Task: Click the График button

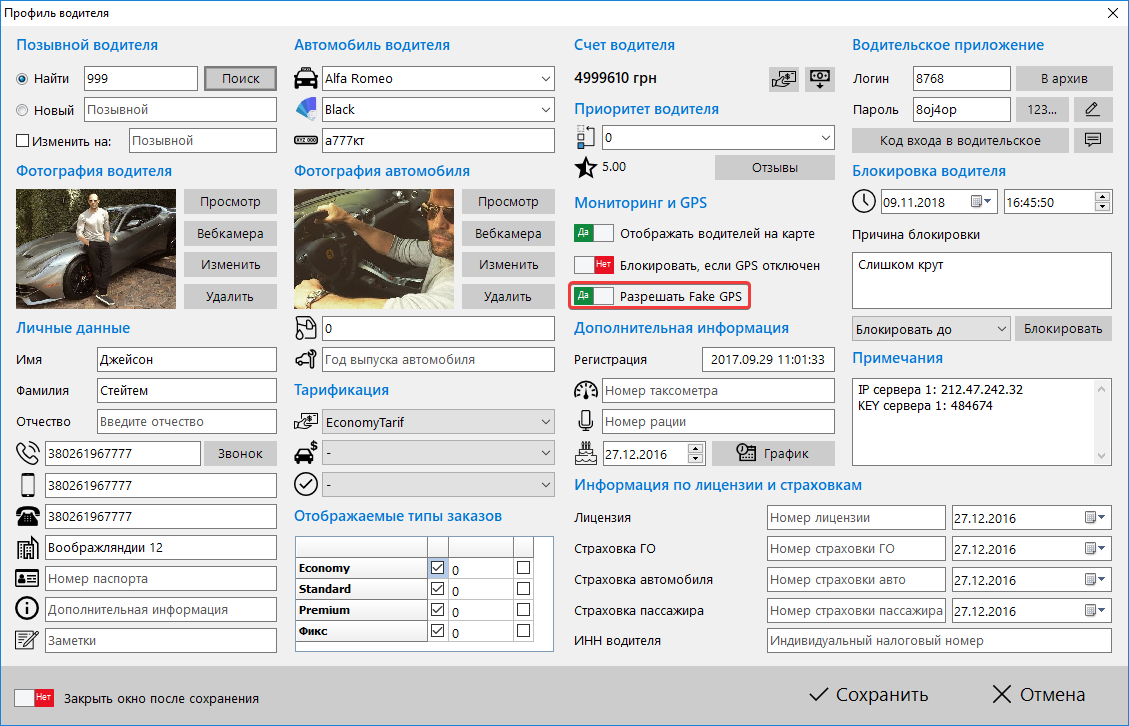Action: pyautogui.click(x=773, y=453)
